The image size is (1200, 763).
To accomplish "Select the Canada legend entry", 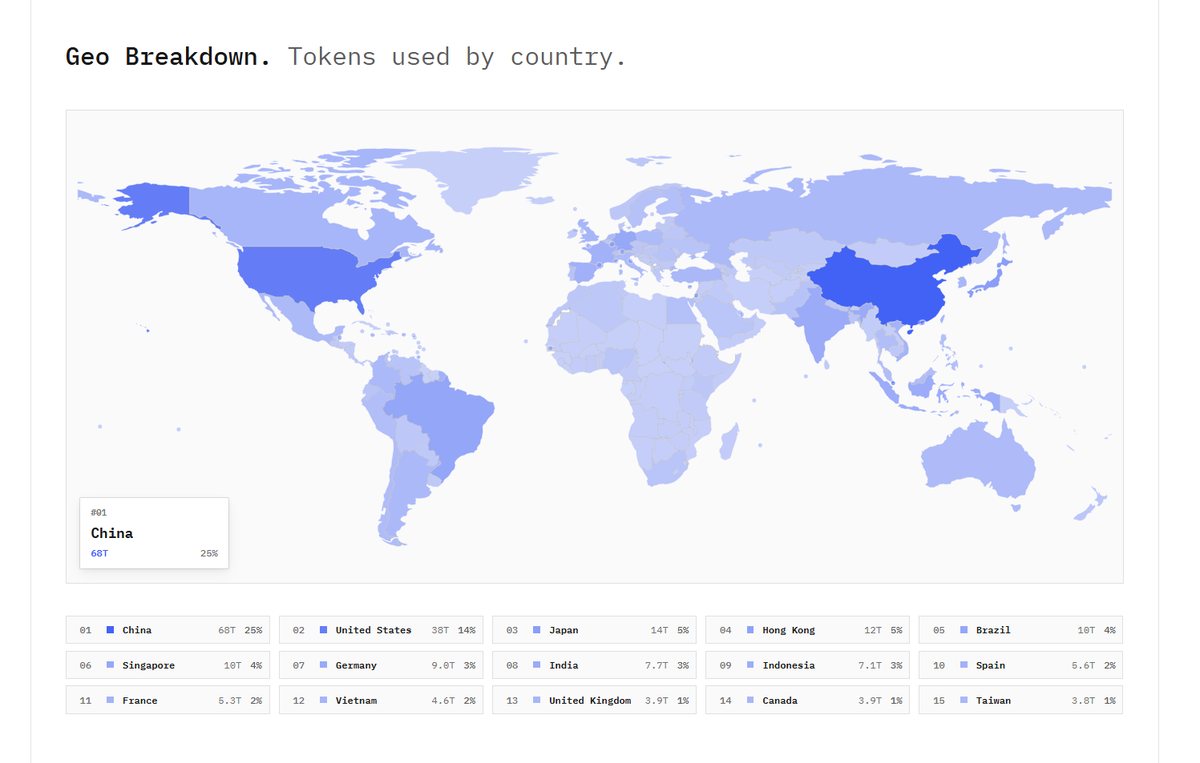I will (808, 700).
